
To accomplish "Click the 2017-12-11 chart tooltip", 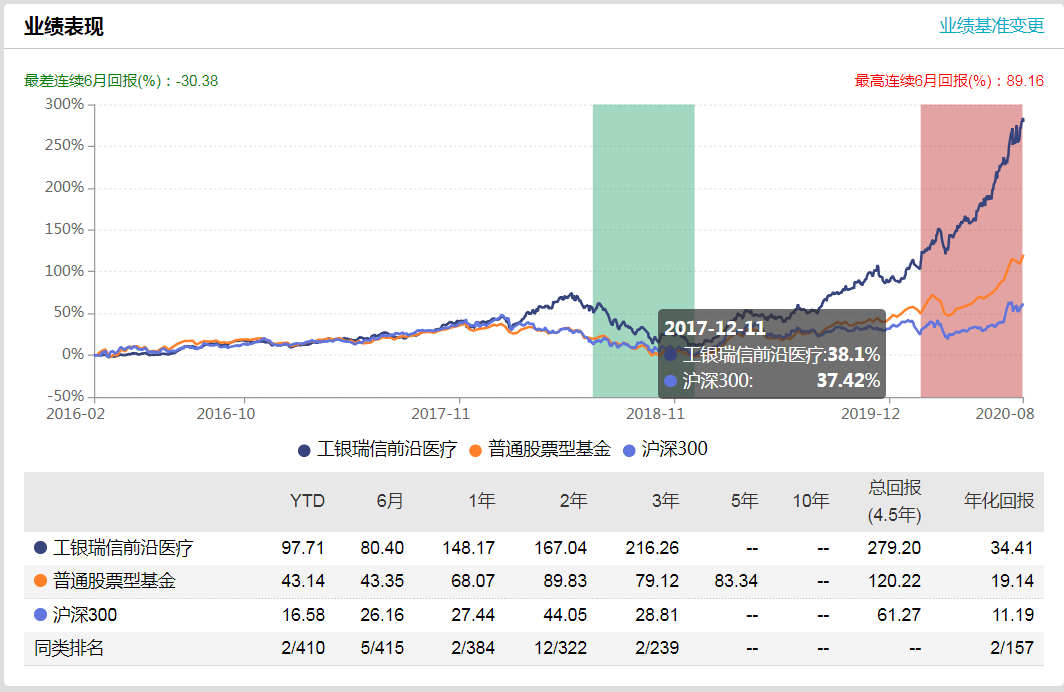I will coord(772,353).
